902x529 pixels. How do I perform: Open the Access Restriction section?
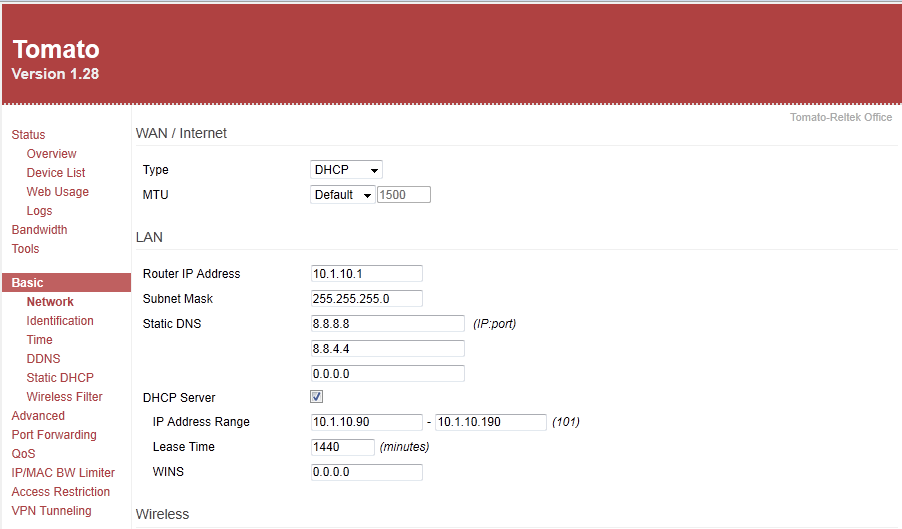60,492
